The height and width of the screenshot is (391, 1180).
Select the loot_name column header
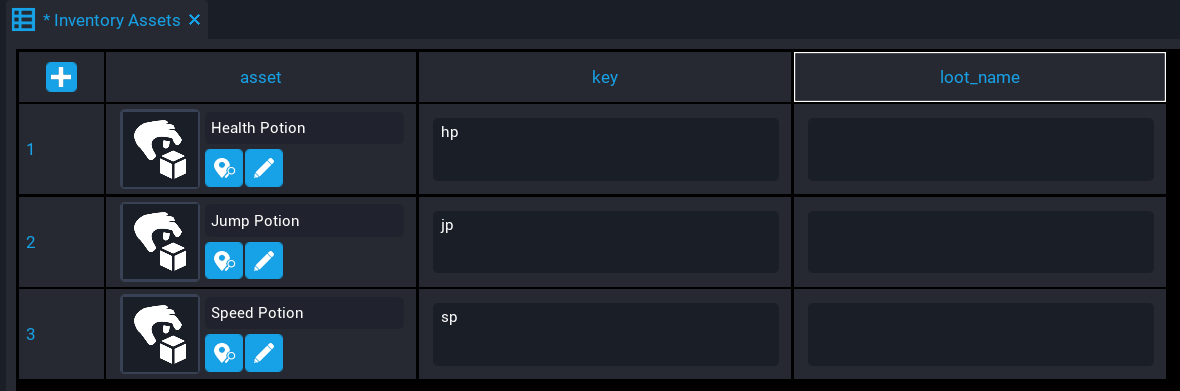coord(980,77)
